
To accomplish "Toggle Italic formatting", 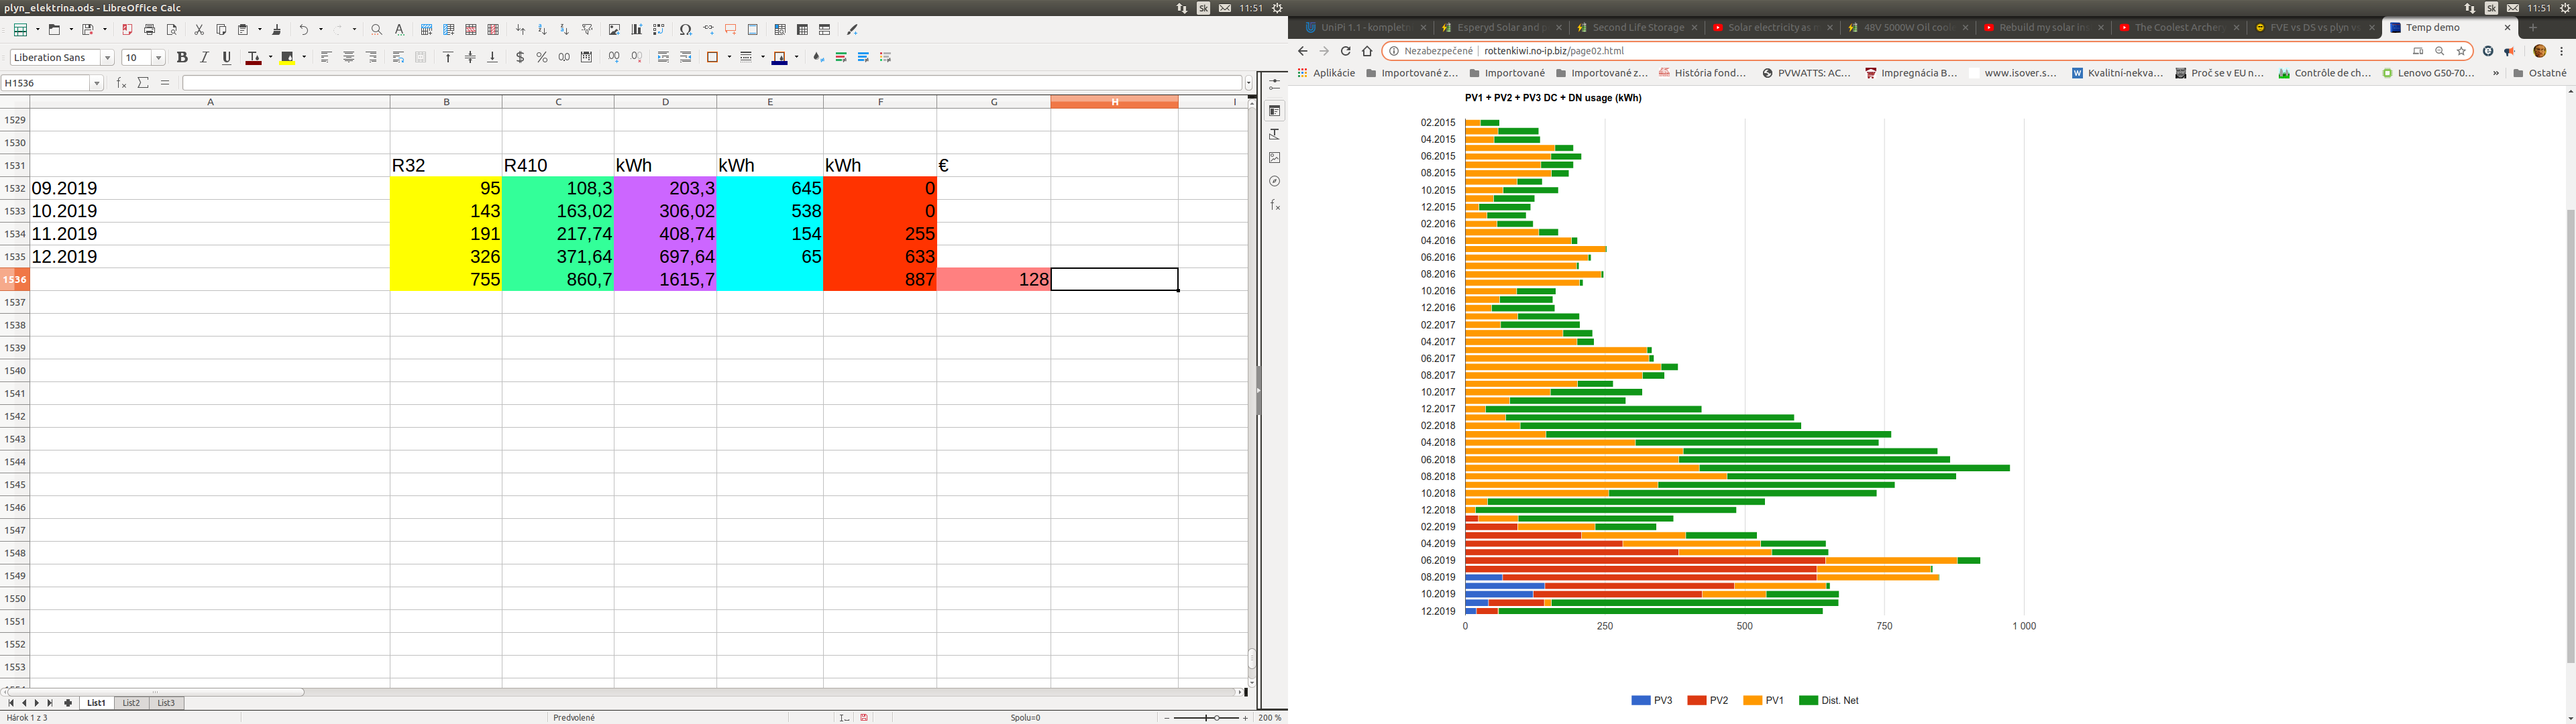I will [x=205, y=58].
